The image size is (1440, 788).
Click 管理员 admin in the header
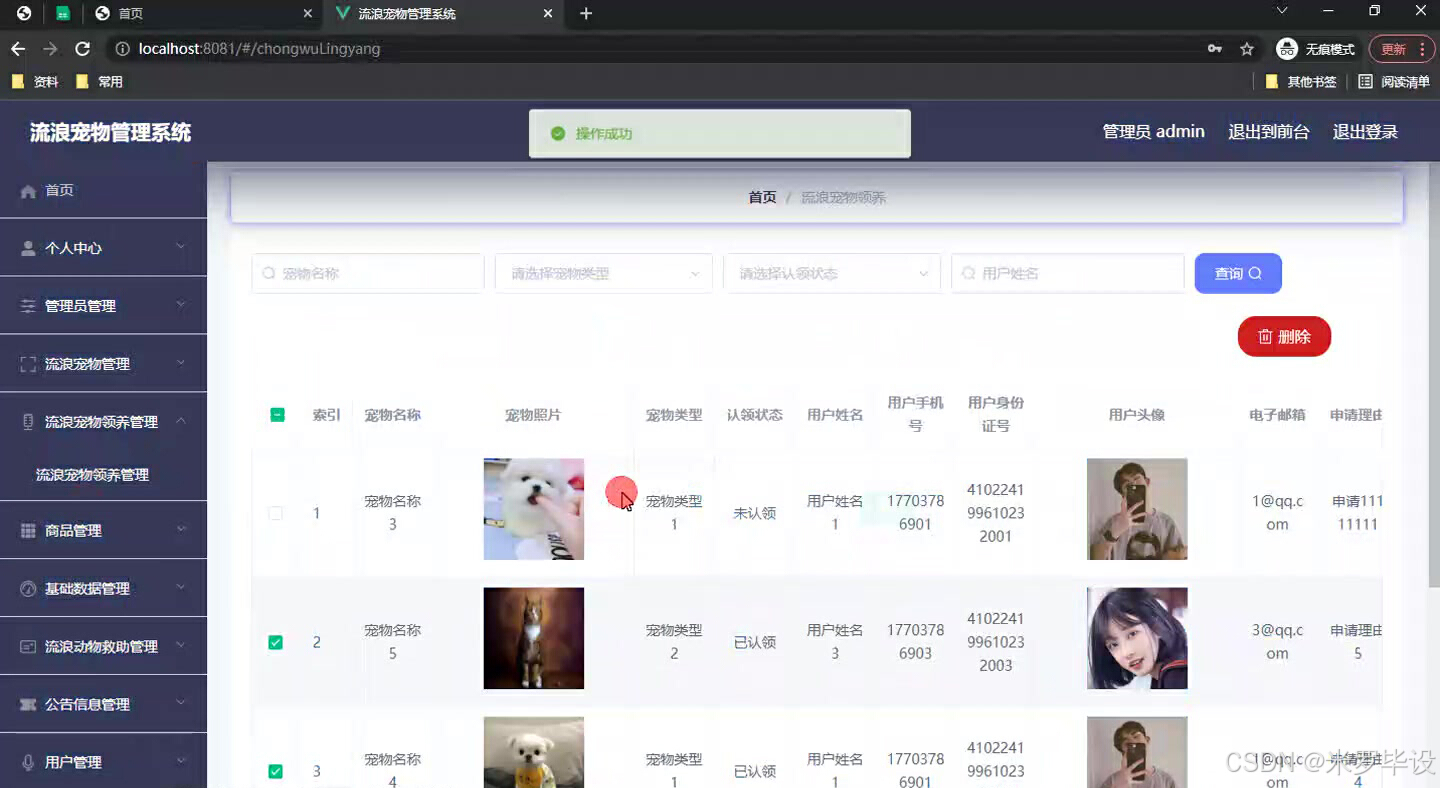[1153, 132]
